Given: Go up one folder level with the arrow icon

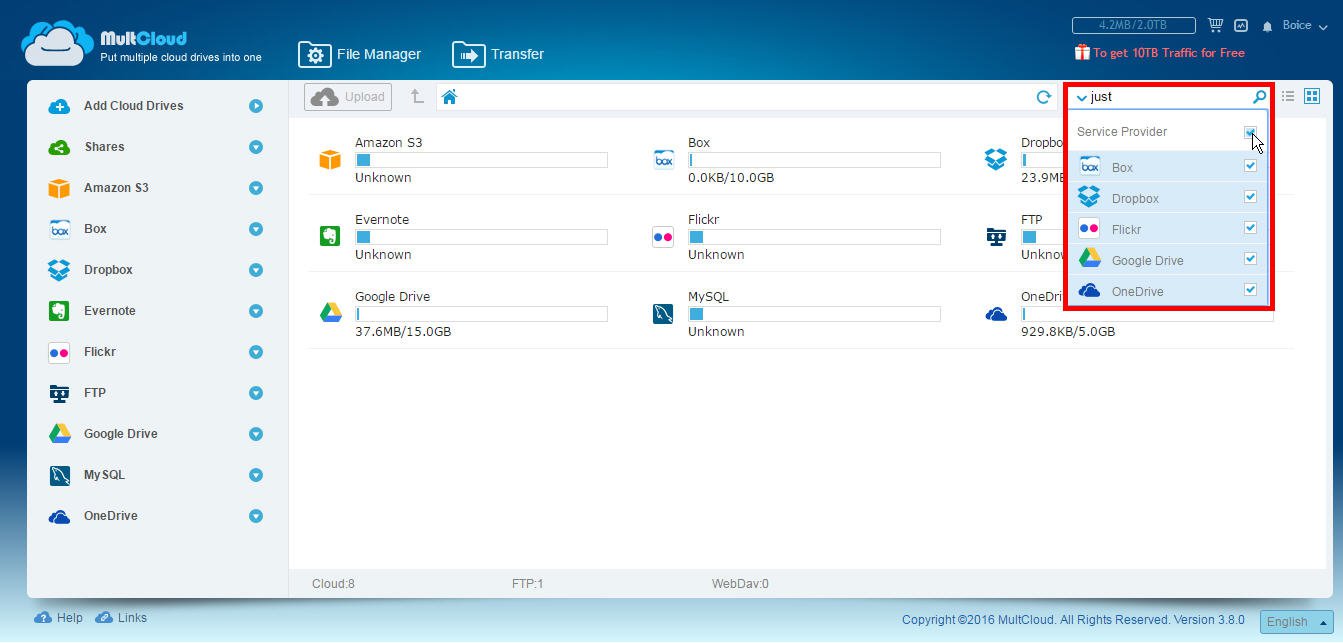Looking at the screenshot, I should pos(417,97).
